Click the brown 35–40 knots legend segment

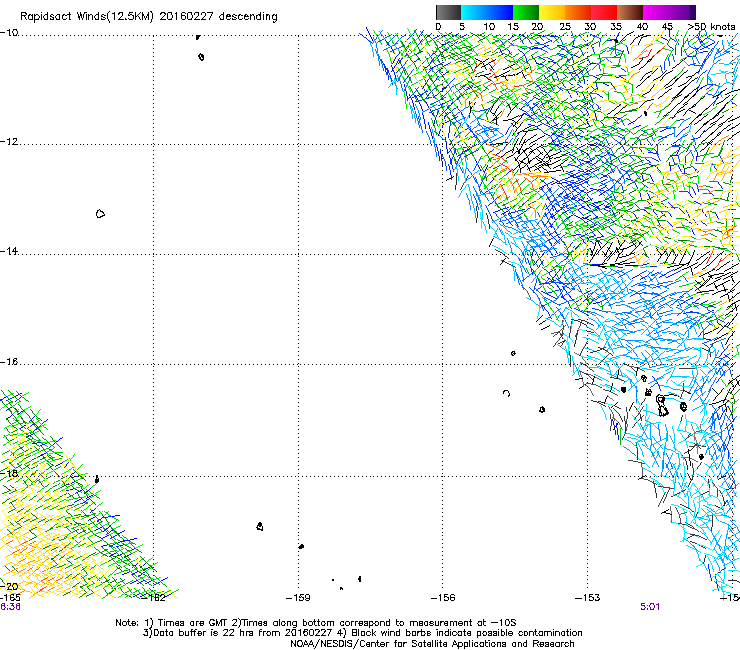coord(630,12)
